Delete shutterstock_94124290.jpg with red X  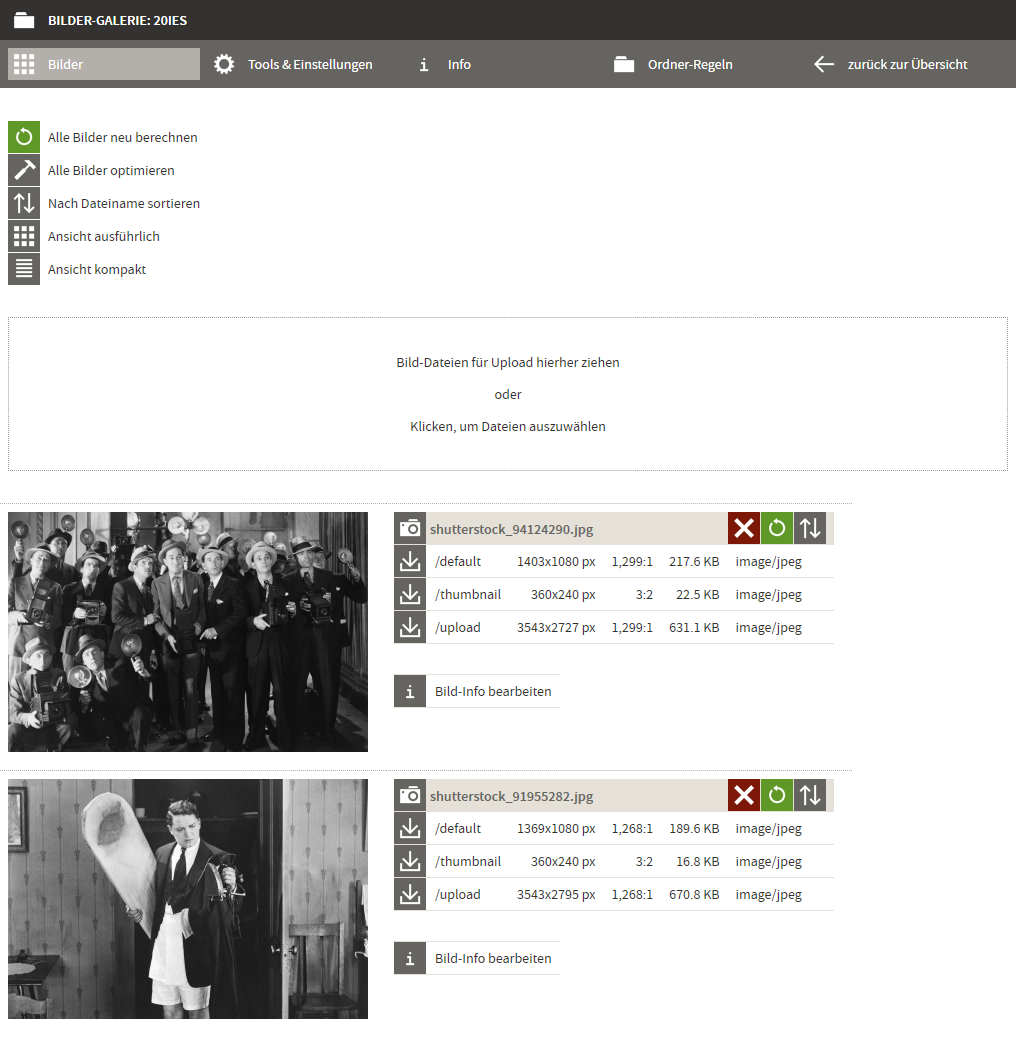[x=744, y=528]
